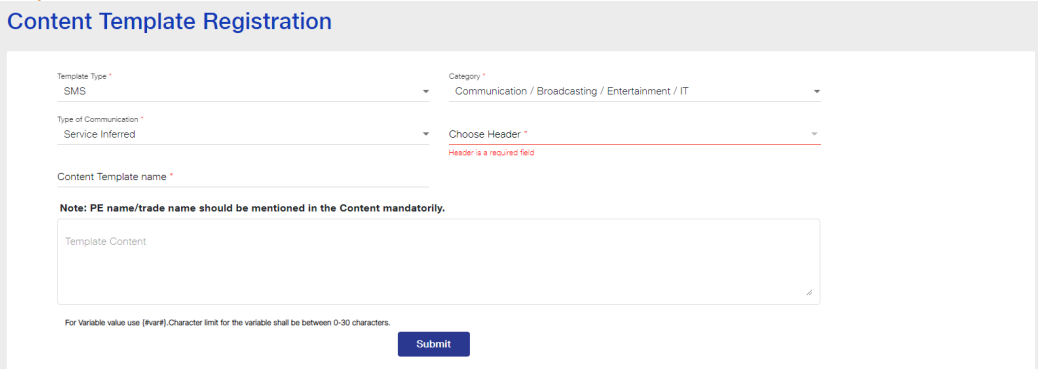Screen dimensions: 1038x385
Task: Click the PE name/trade name note text
Action: (x=252, y=208)
